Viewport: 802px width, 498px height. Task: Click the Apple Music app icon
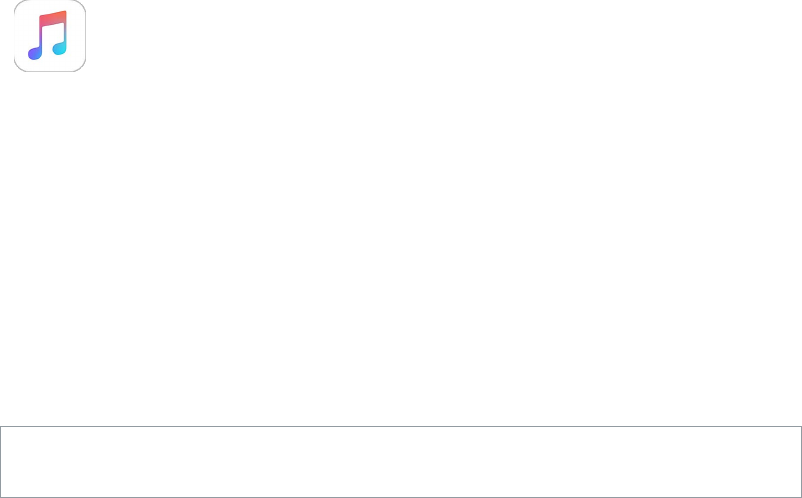pyautogui.click(x=50, y=36)
